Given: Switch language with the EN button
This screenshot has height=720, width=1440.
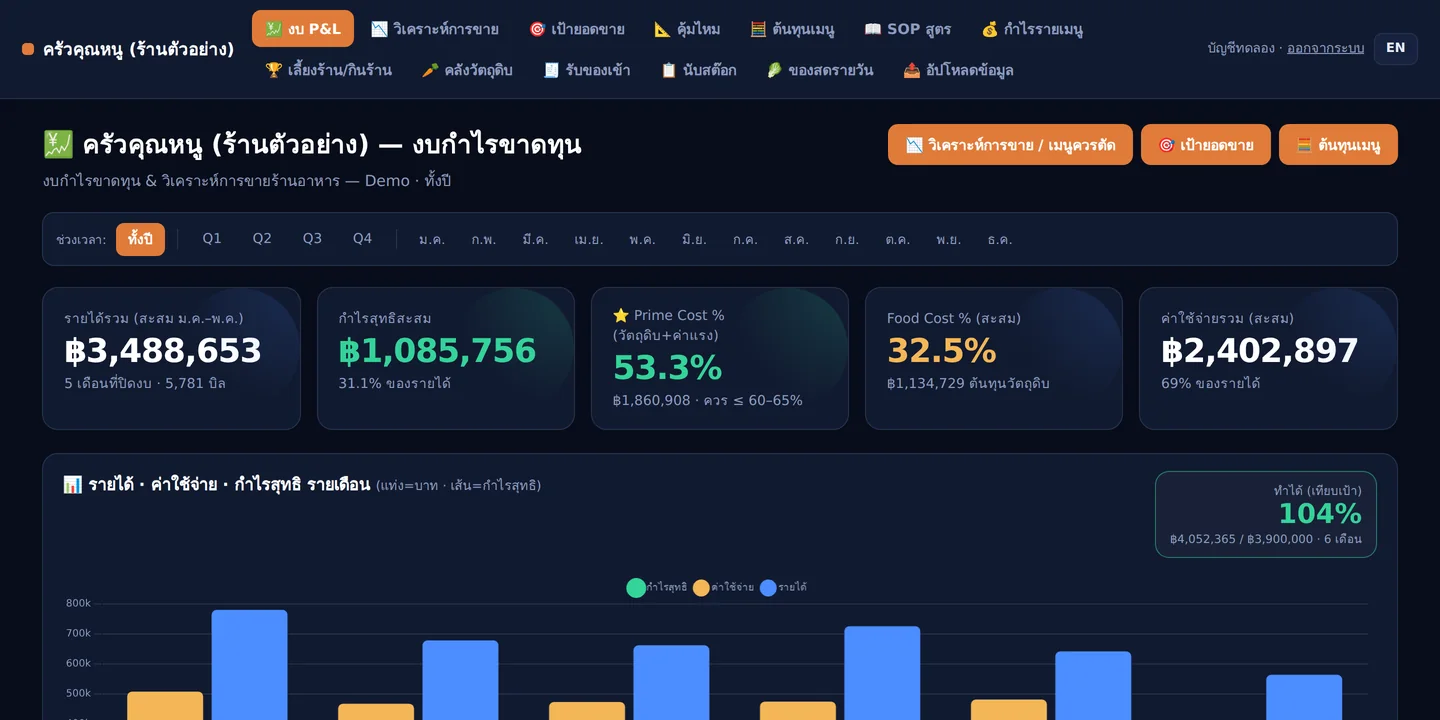Looking at the screenshot, I should click(x=1396, y=48).
